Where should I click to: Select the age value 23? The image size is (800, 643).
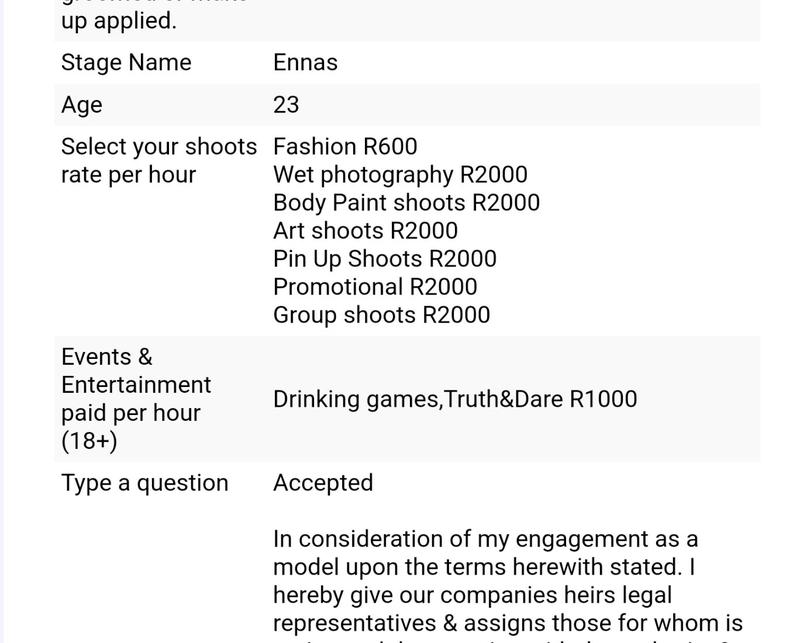pos(286,105)
